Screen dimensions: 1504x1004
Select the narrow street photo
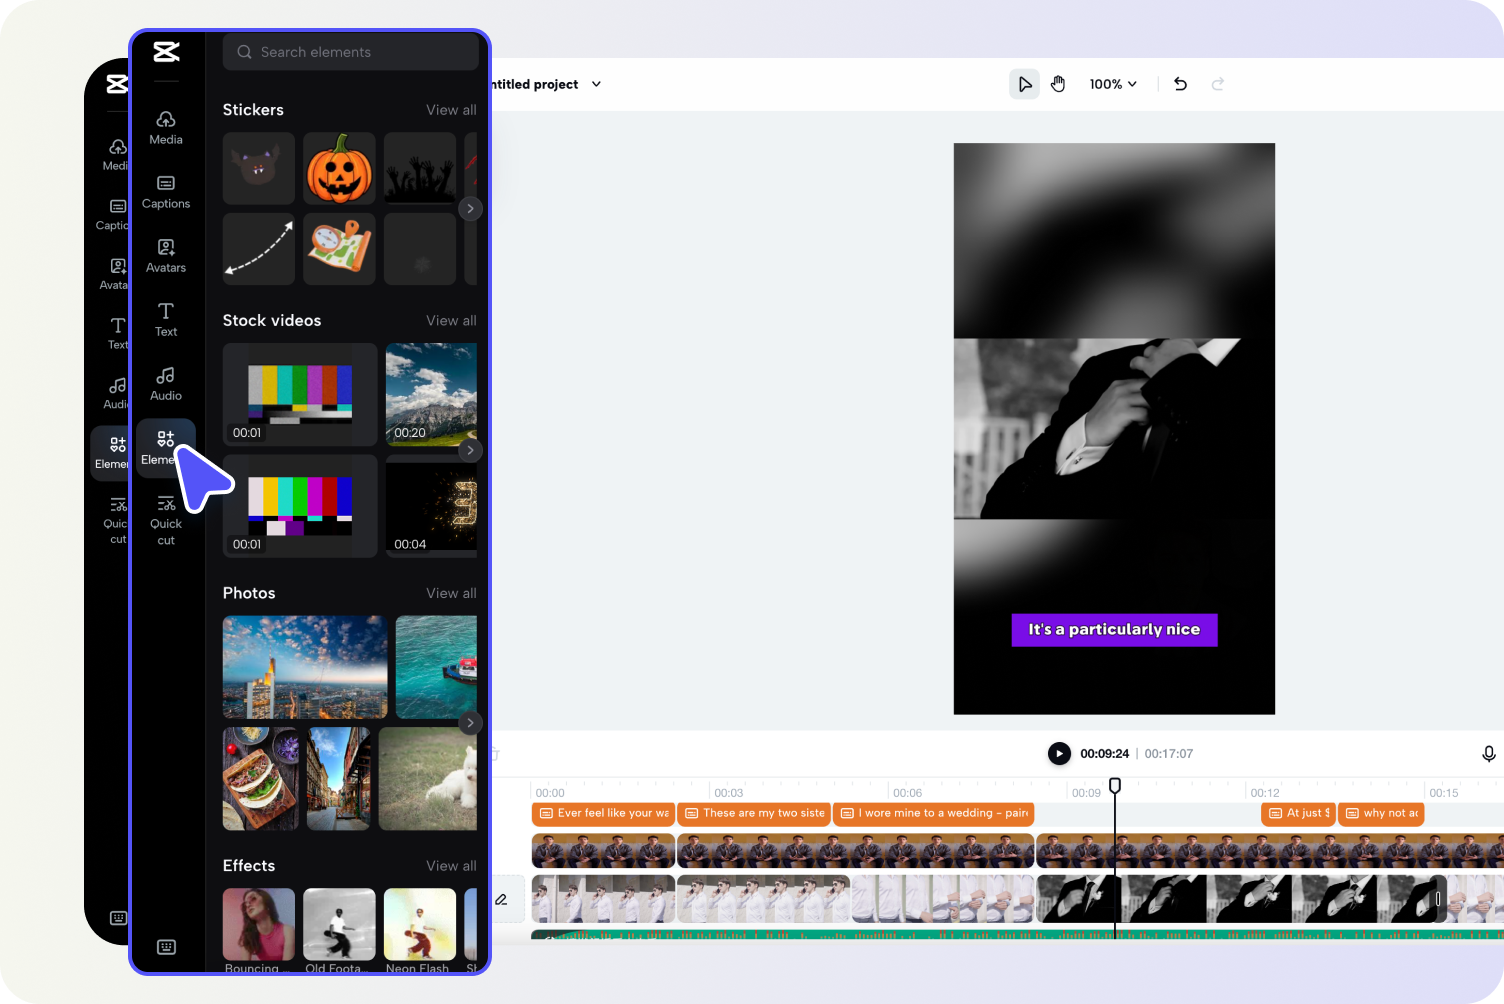coord(339,779)
